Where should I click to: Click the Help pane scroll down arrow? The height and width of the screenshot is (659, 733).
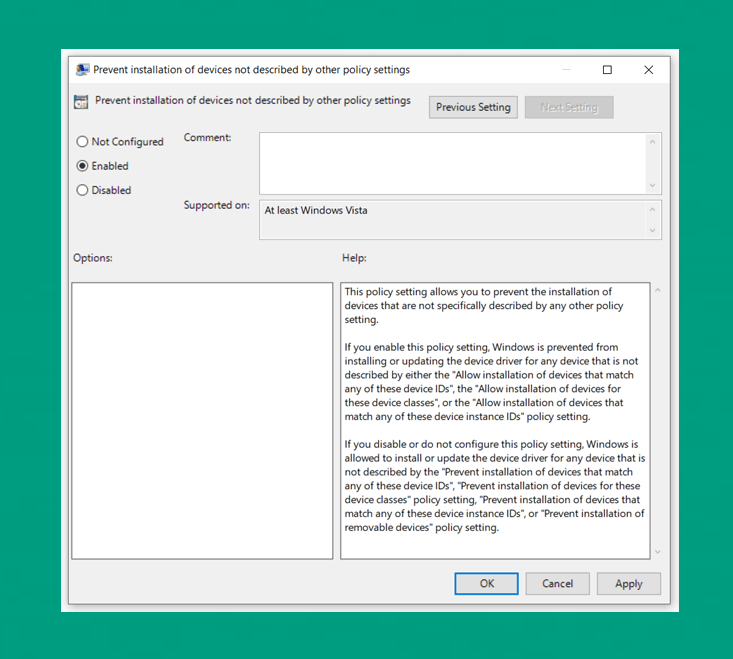657,552
